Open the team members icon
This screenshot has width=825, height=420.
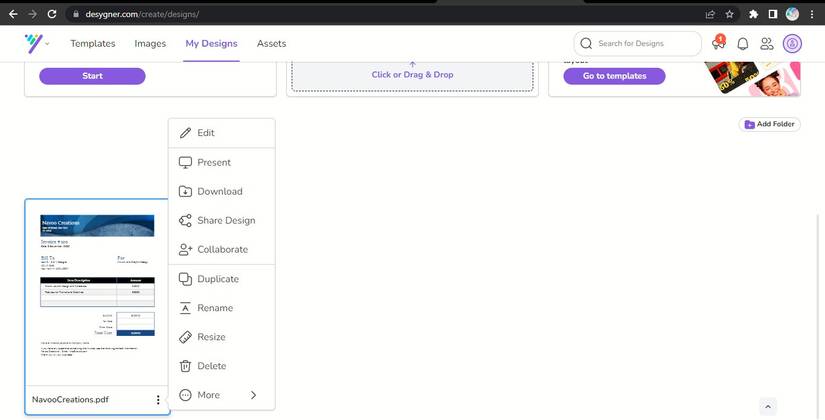[x=767, y=44]
